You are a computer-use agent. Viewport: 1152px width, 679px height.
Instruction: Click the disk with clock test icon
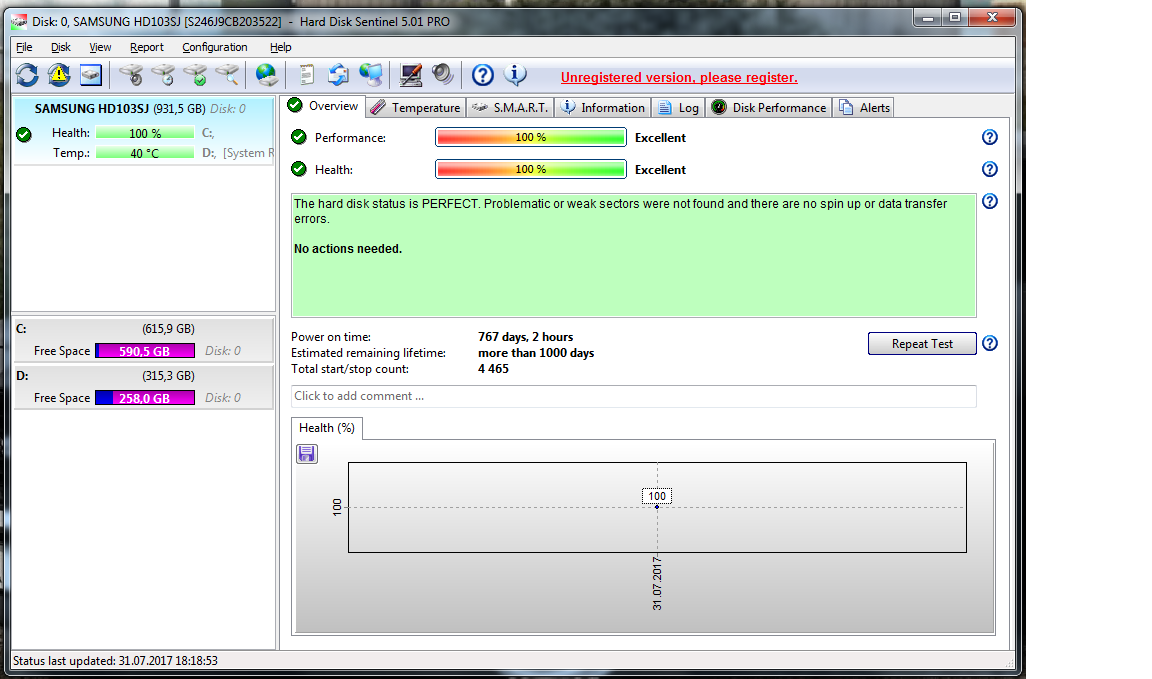tap(163, 75)
